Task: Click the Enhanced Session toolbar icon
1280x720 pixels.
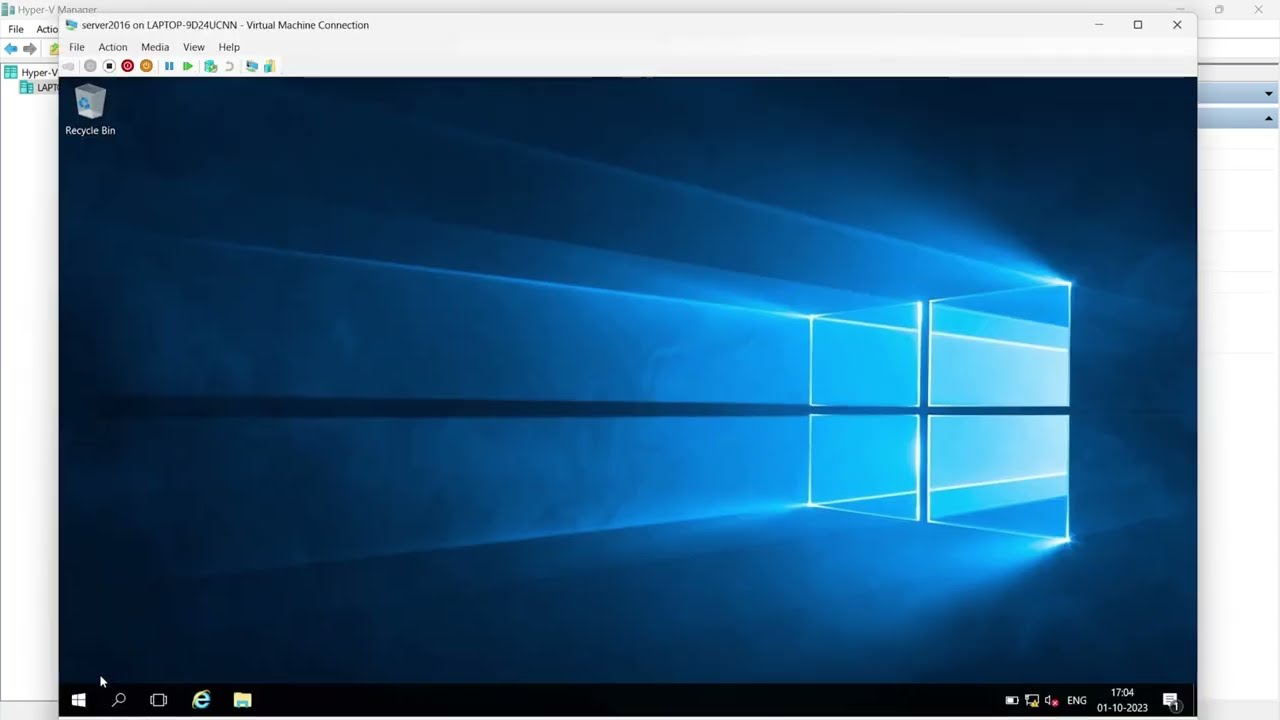Action: [x=252, y=66]
